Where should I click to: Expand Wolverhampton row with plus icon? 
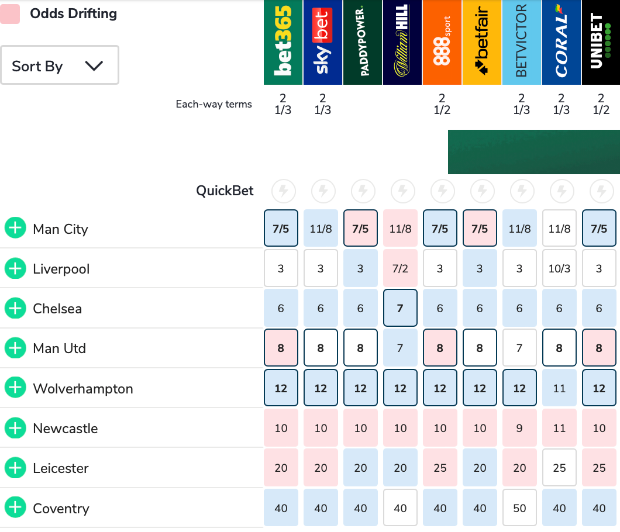pos(15,388)
